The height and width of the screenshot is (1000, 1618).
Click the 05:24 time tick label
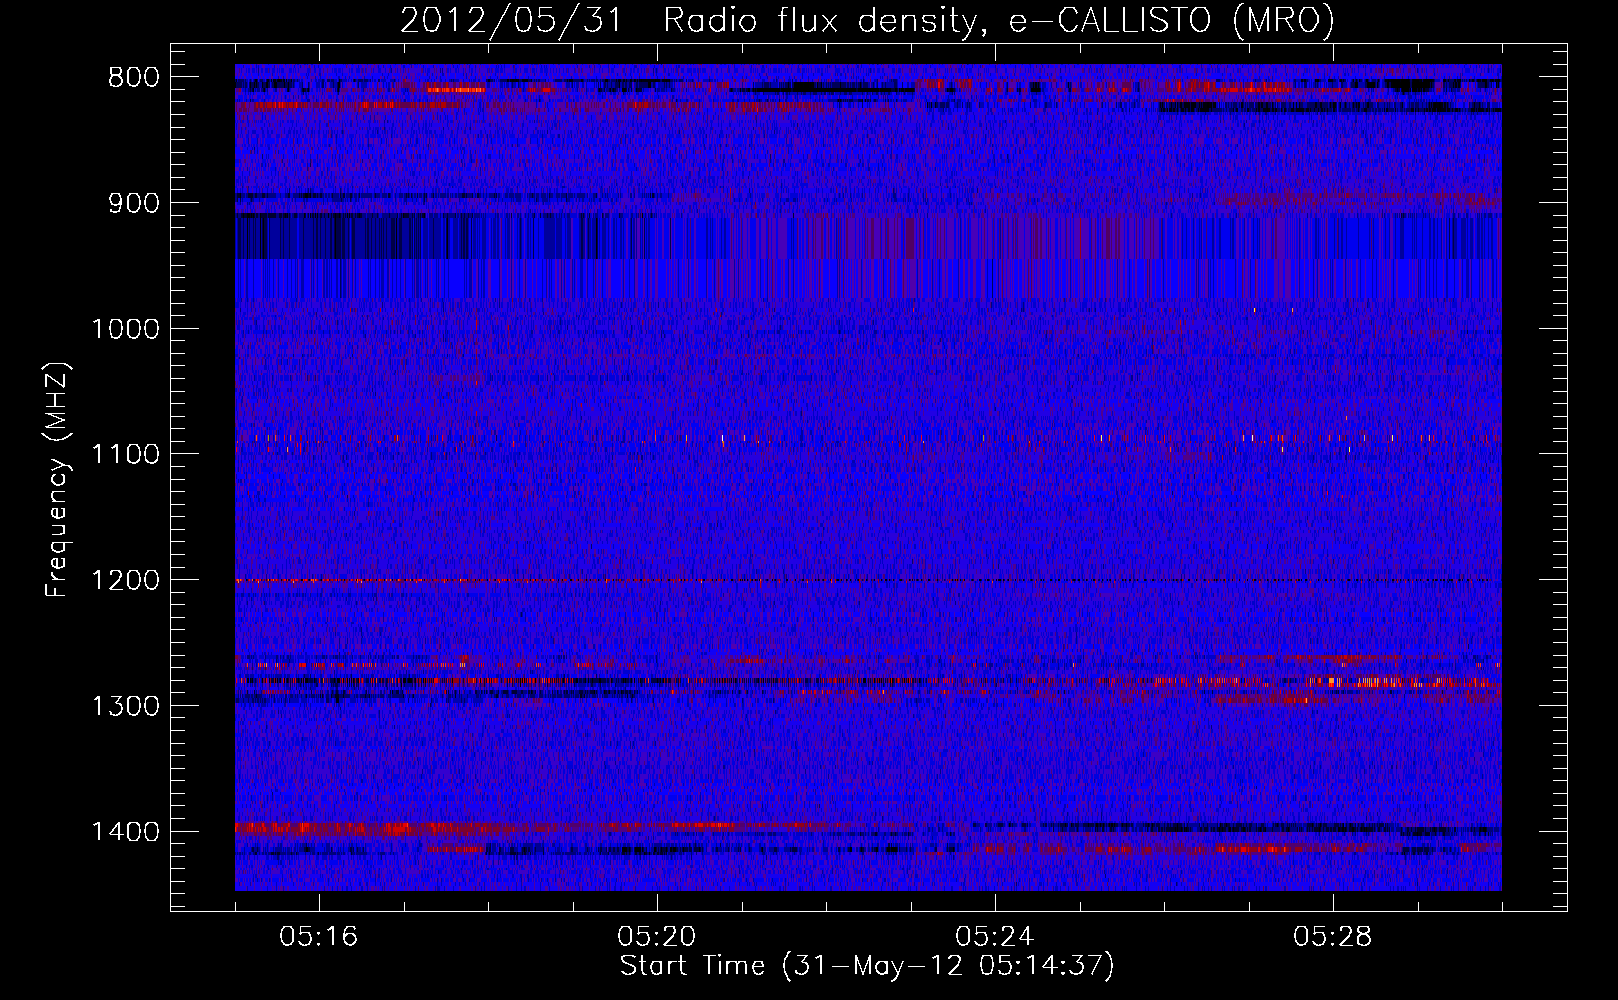point(995,937)
